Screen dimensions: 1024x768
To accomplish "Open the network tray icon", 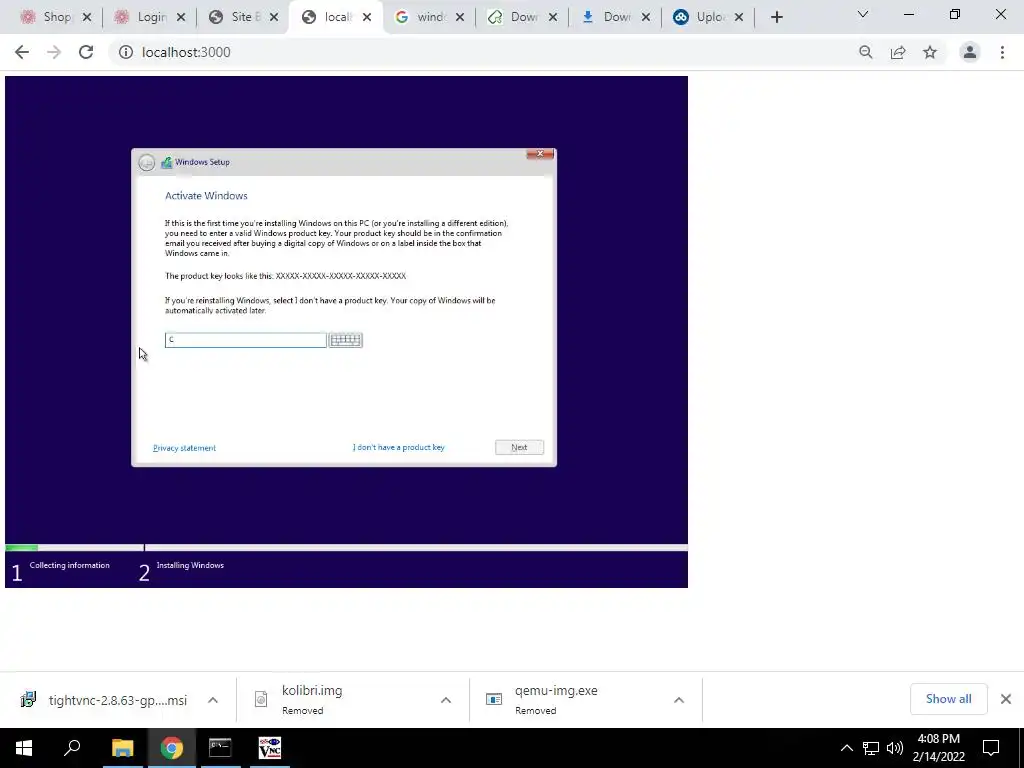I will 871,748.
